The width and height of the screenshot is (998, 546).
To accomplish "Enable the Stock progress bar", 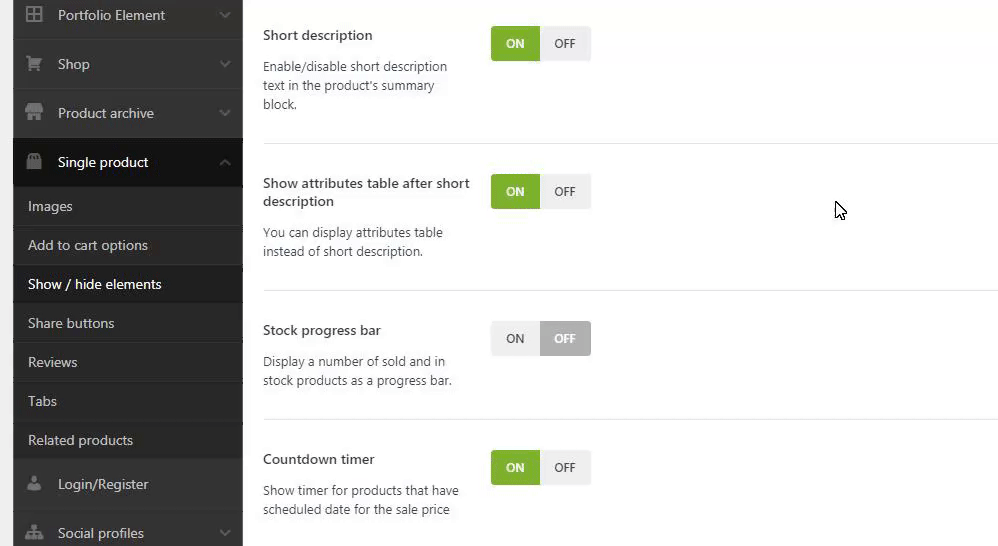I will [x=515, y=339].
